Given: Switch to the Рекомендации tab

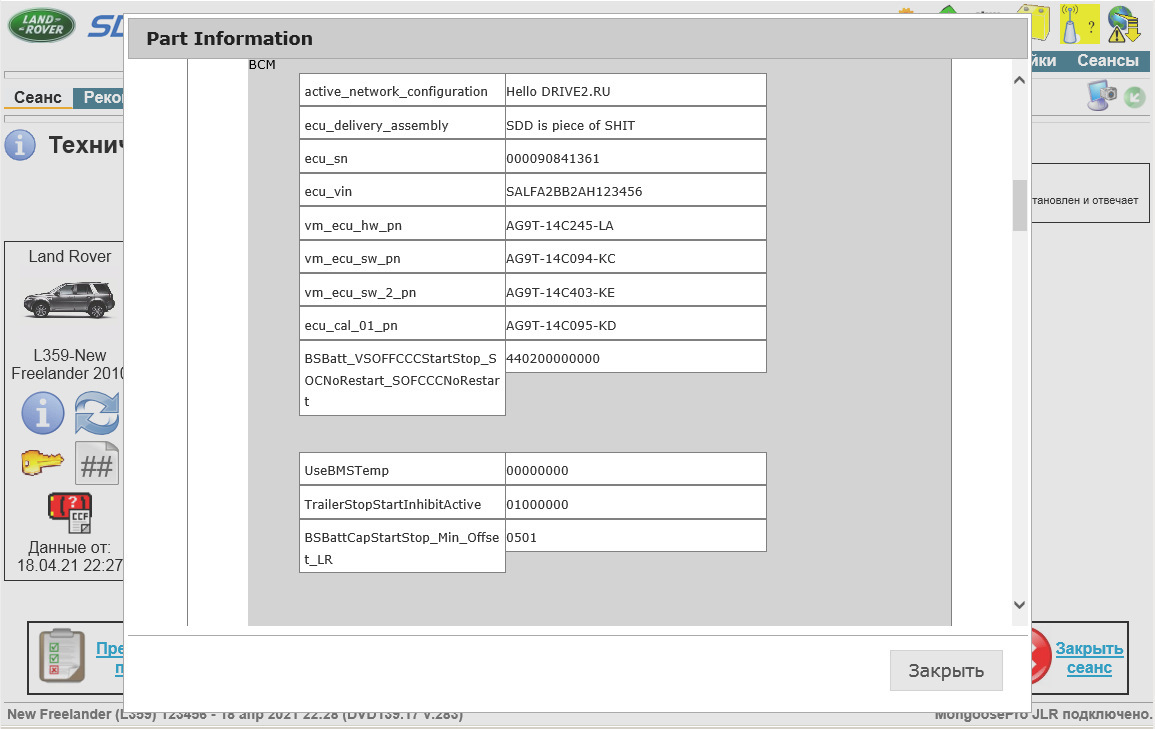Looking at the screenshot, I should click(99, 97).
